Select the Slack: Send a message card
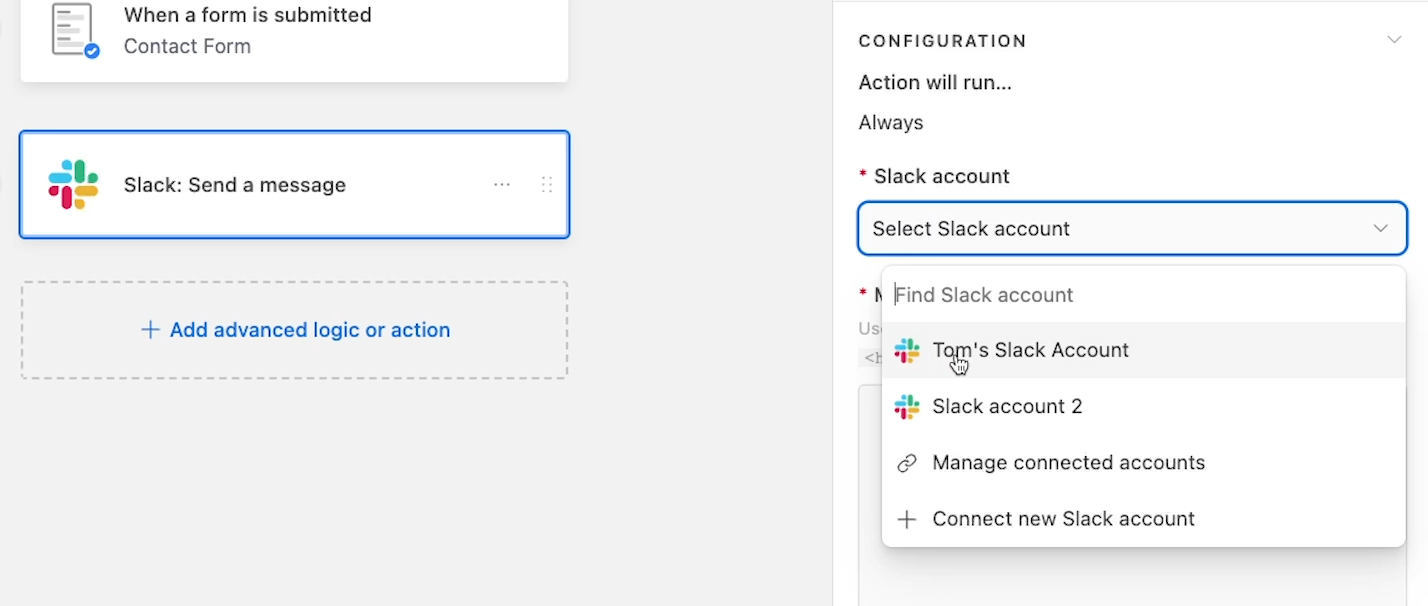 click(295, 185)
